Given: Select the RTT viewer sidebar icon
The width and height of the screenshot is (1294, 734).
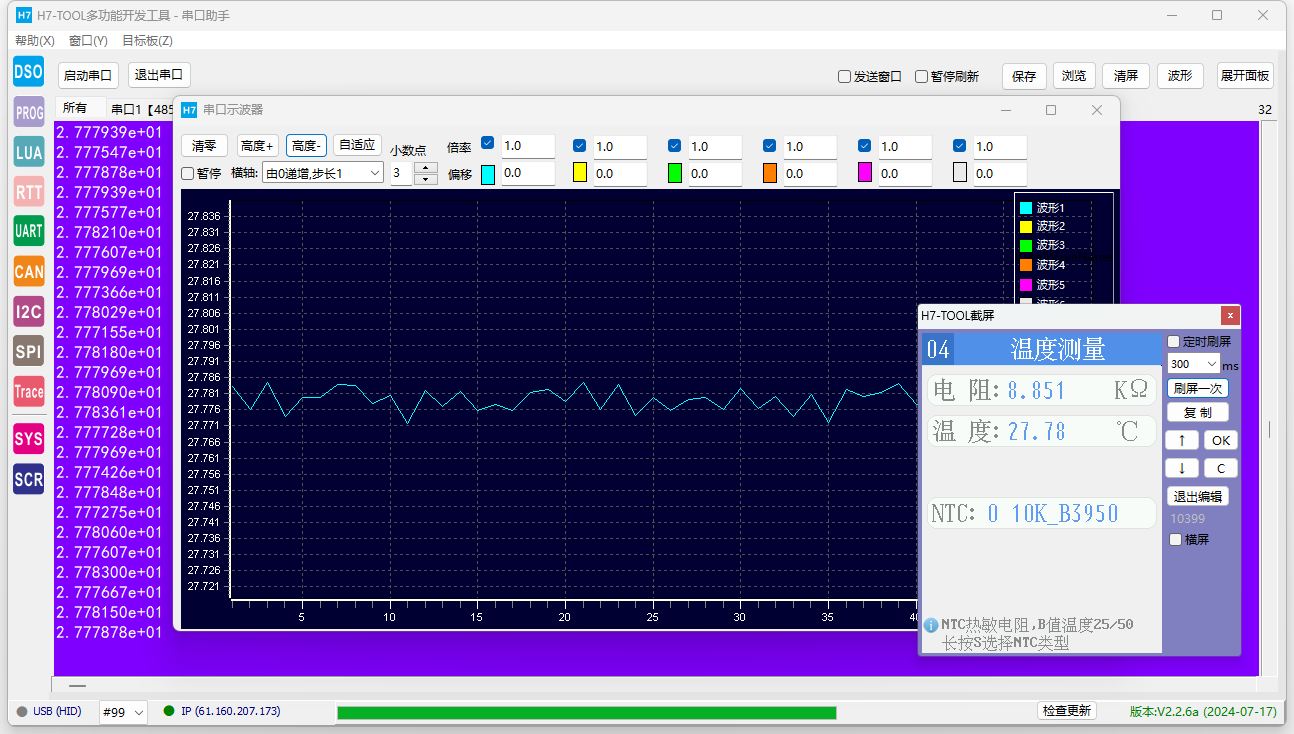Looking at the screenshot, I should click(x=29, y=191).
